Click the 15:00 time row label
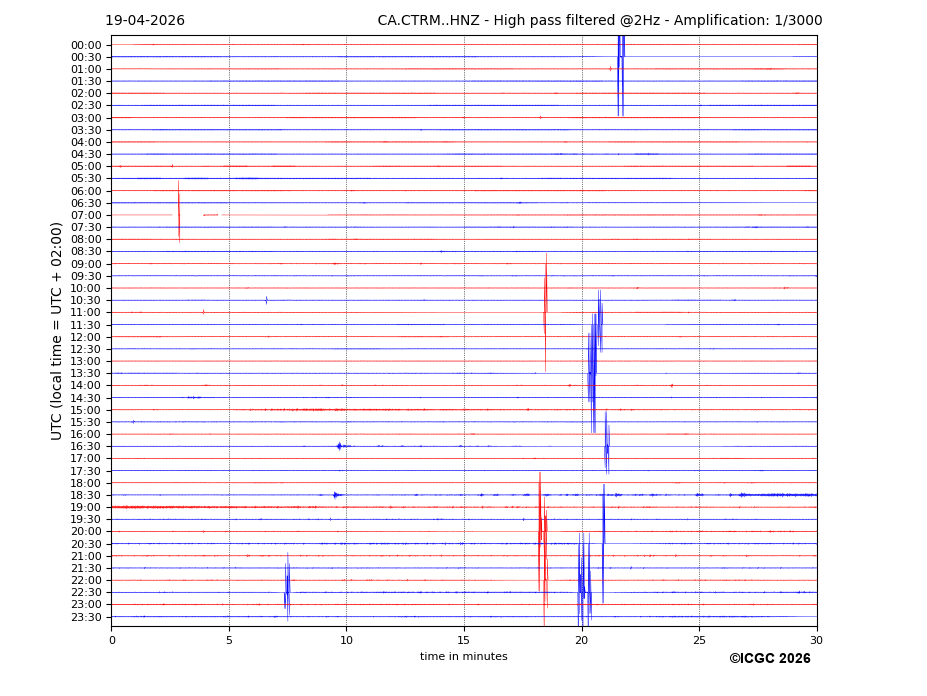Screen dimensions: 927x696 86,410
